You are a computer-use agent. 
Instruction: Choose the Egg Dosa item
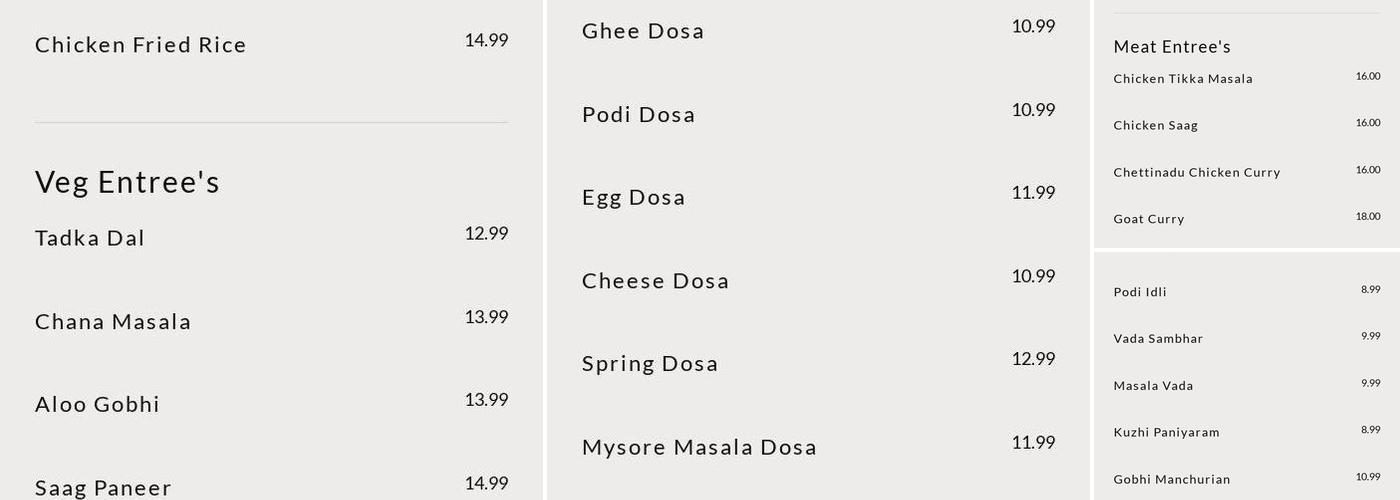[634, 198]
